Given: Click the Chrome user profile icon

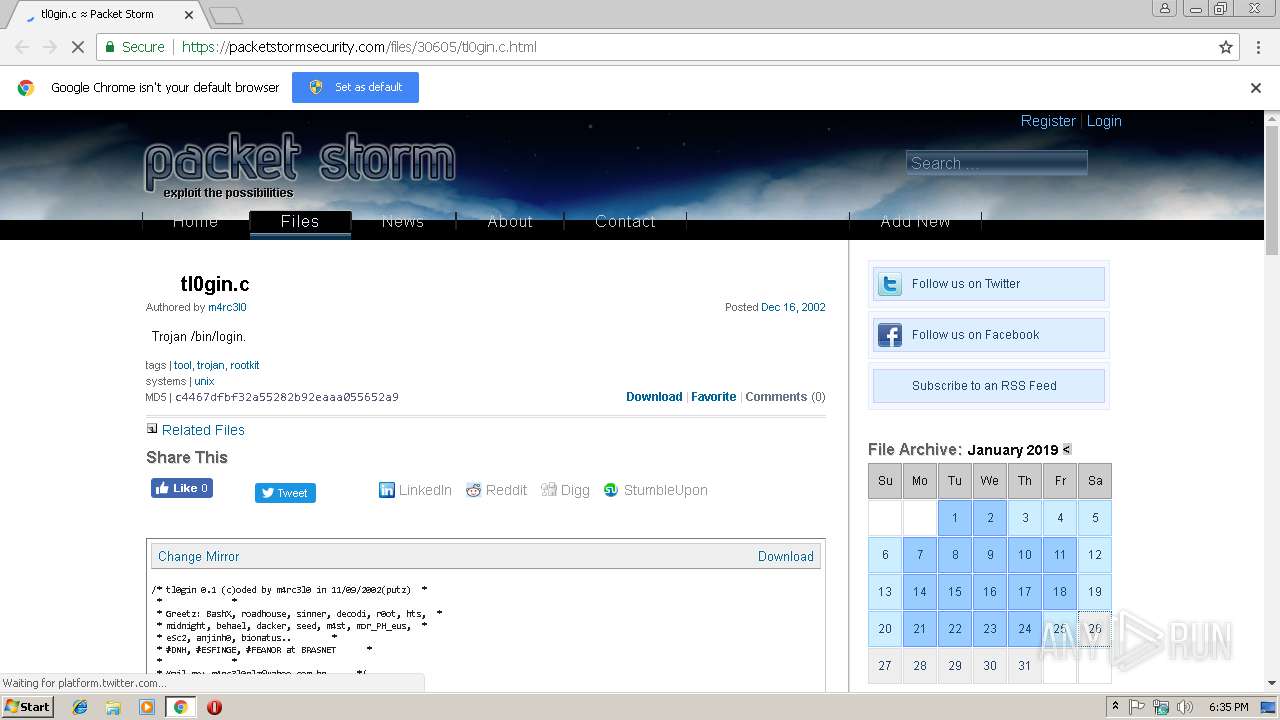Looking at the screenshot, I should (x=1165, y=8).
